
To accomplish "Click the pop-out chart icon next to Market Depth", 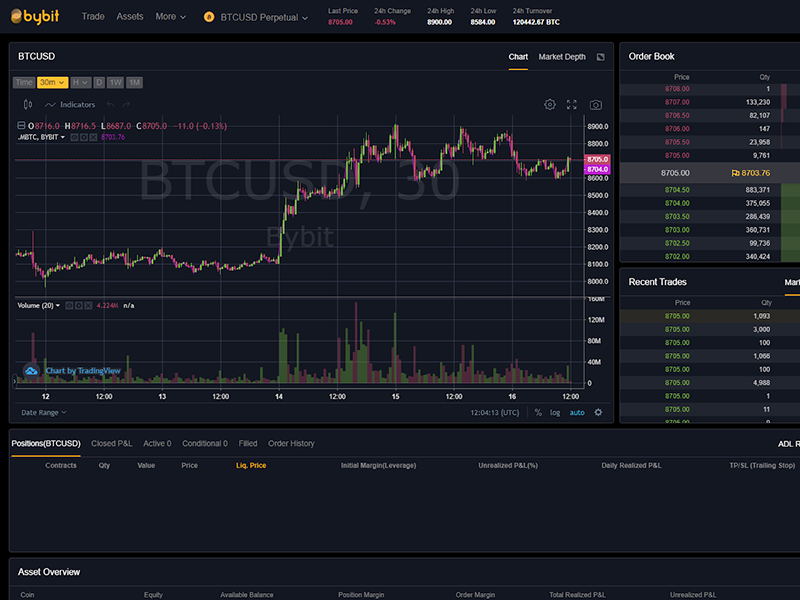I will coord(601,57).
